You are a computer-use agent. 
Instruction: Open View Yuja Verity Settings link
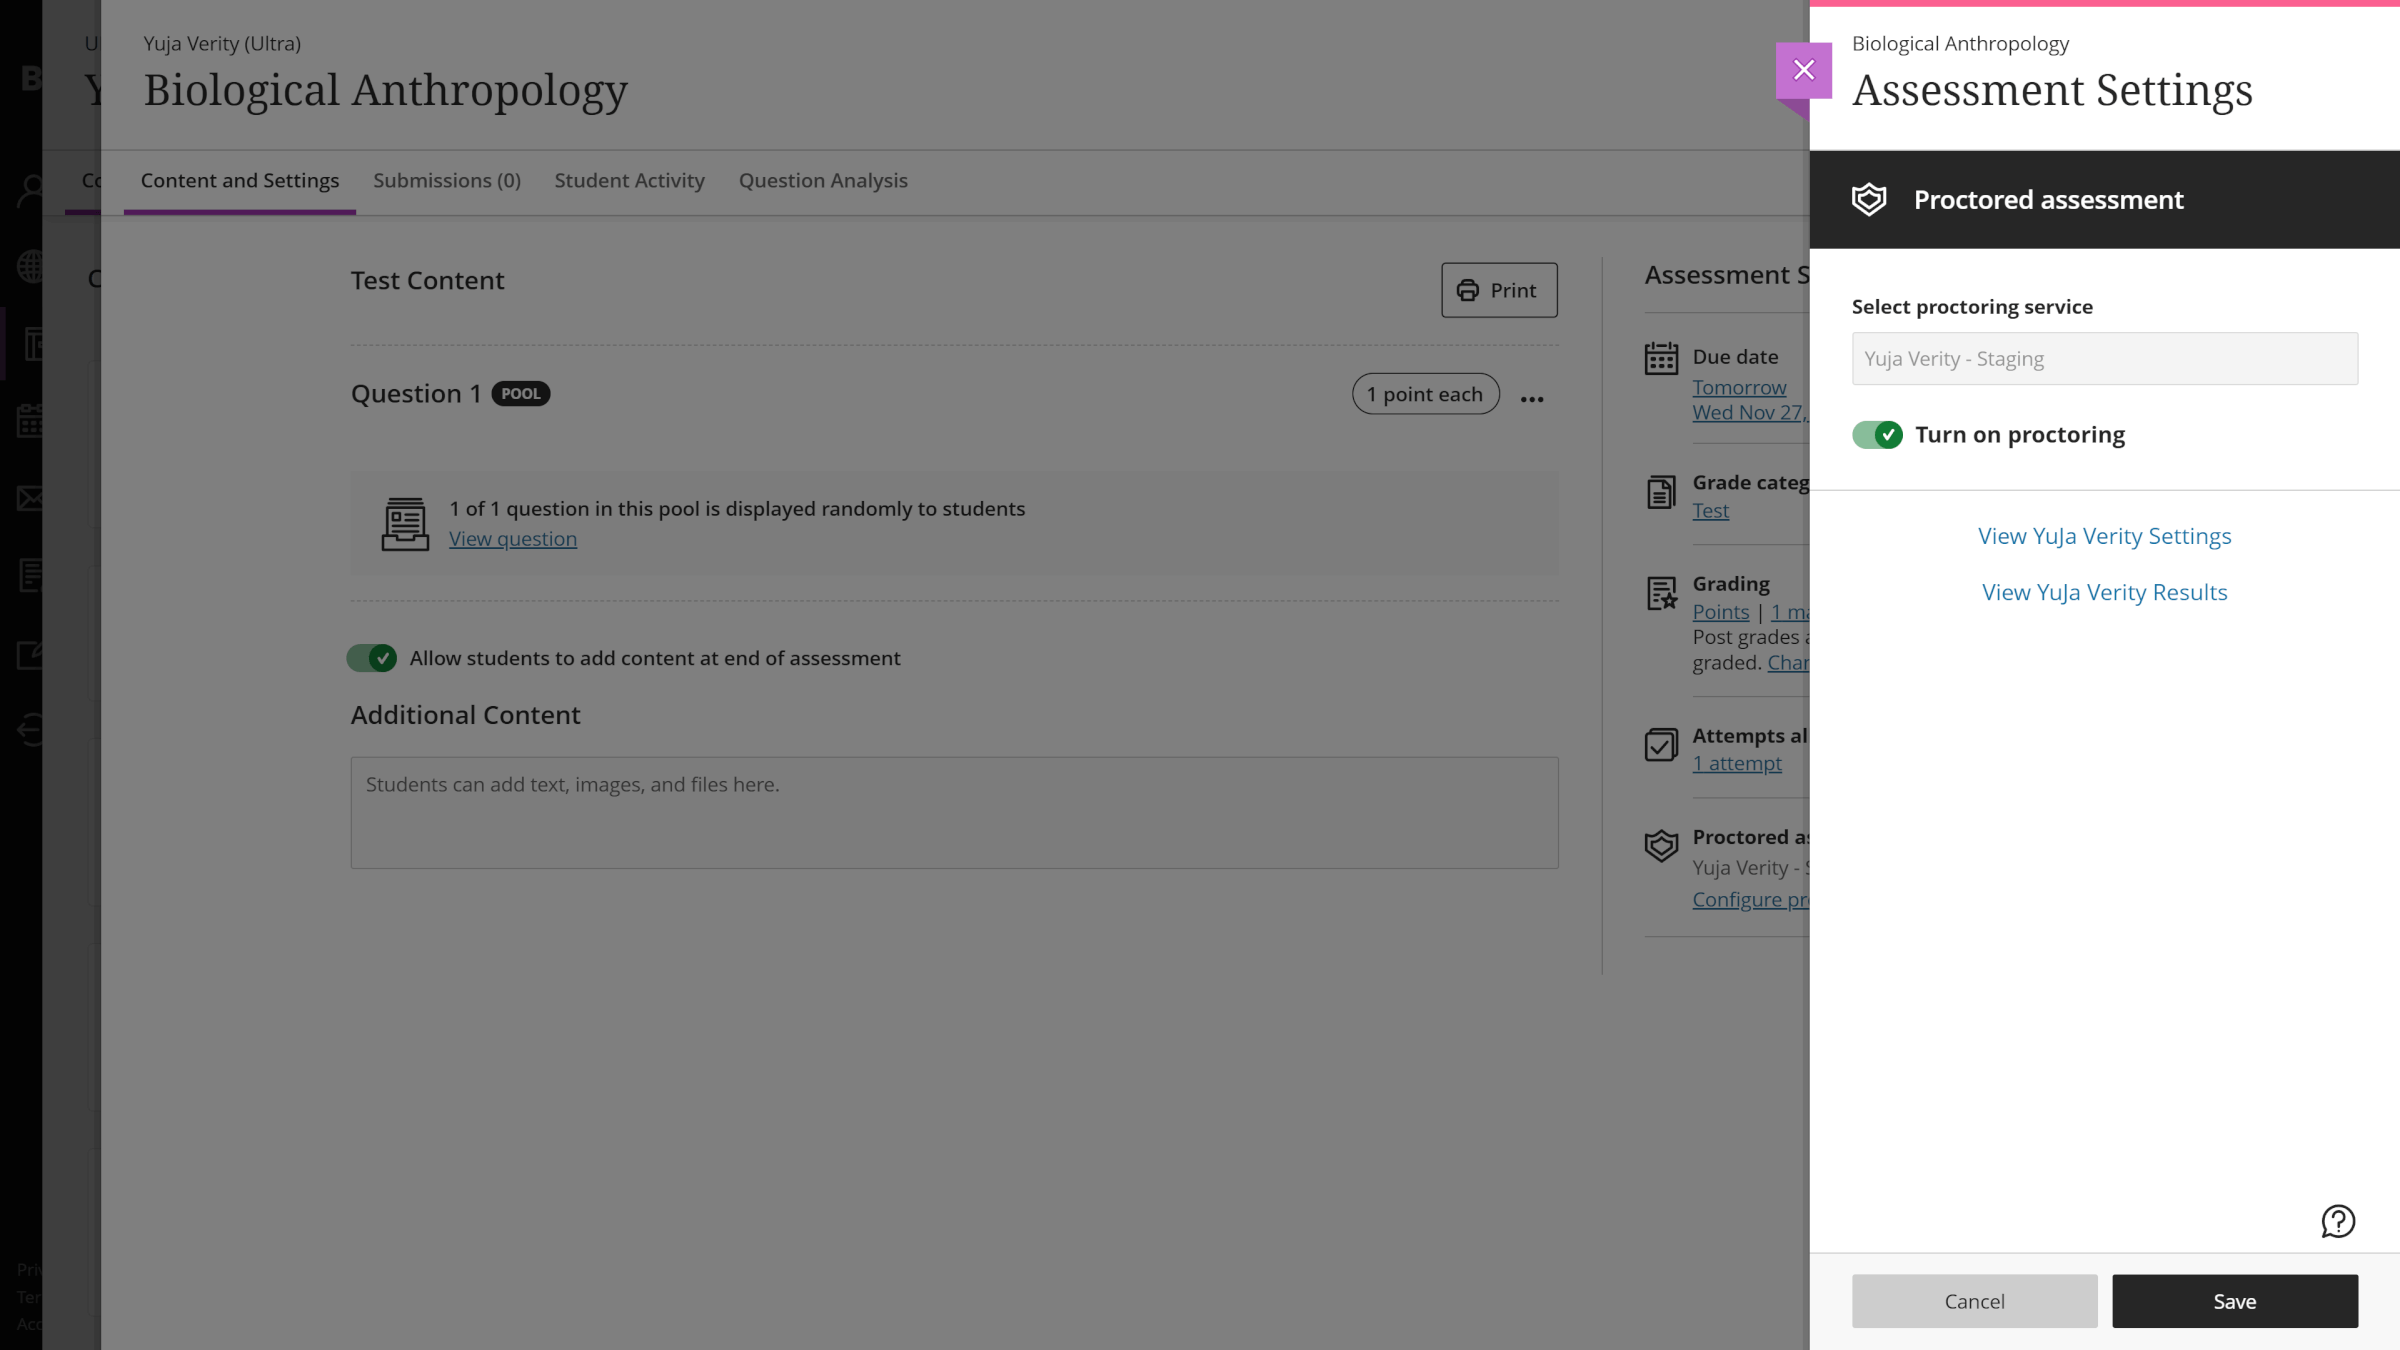[2105, 536]
